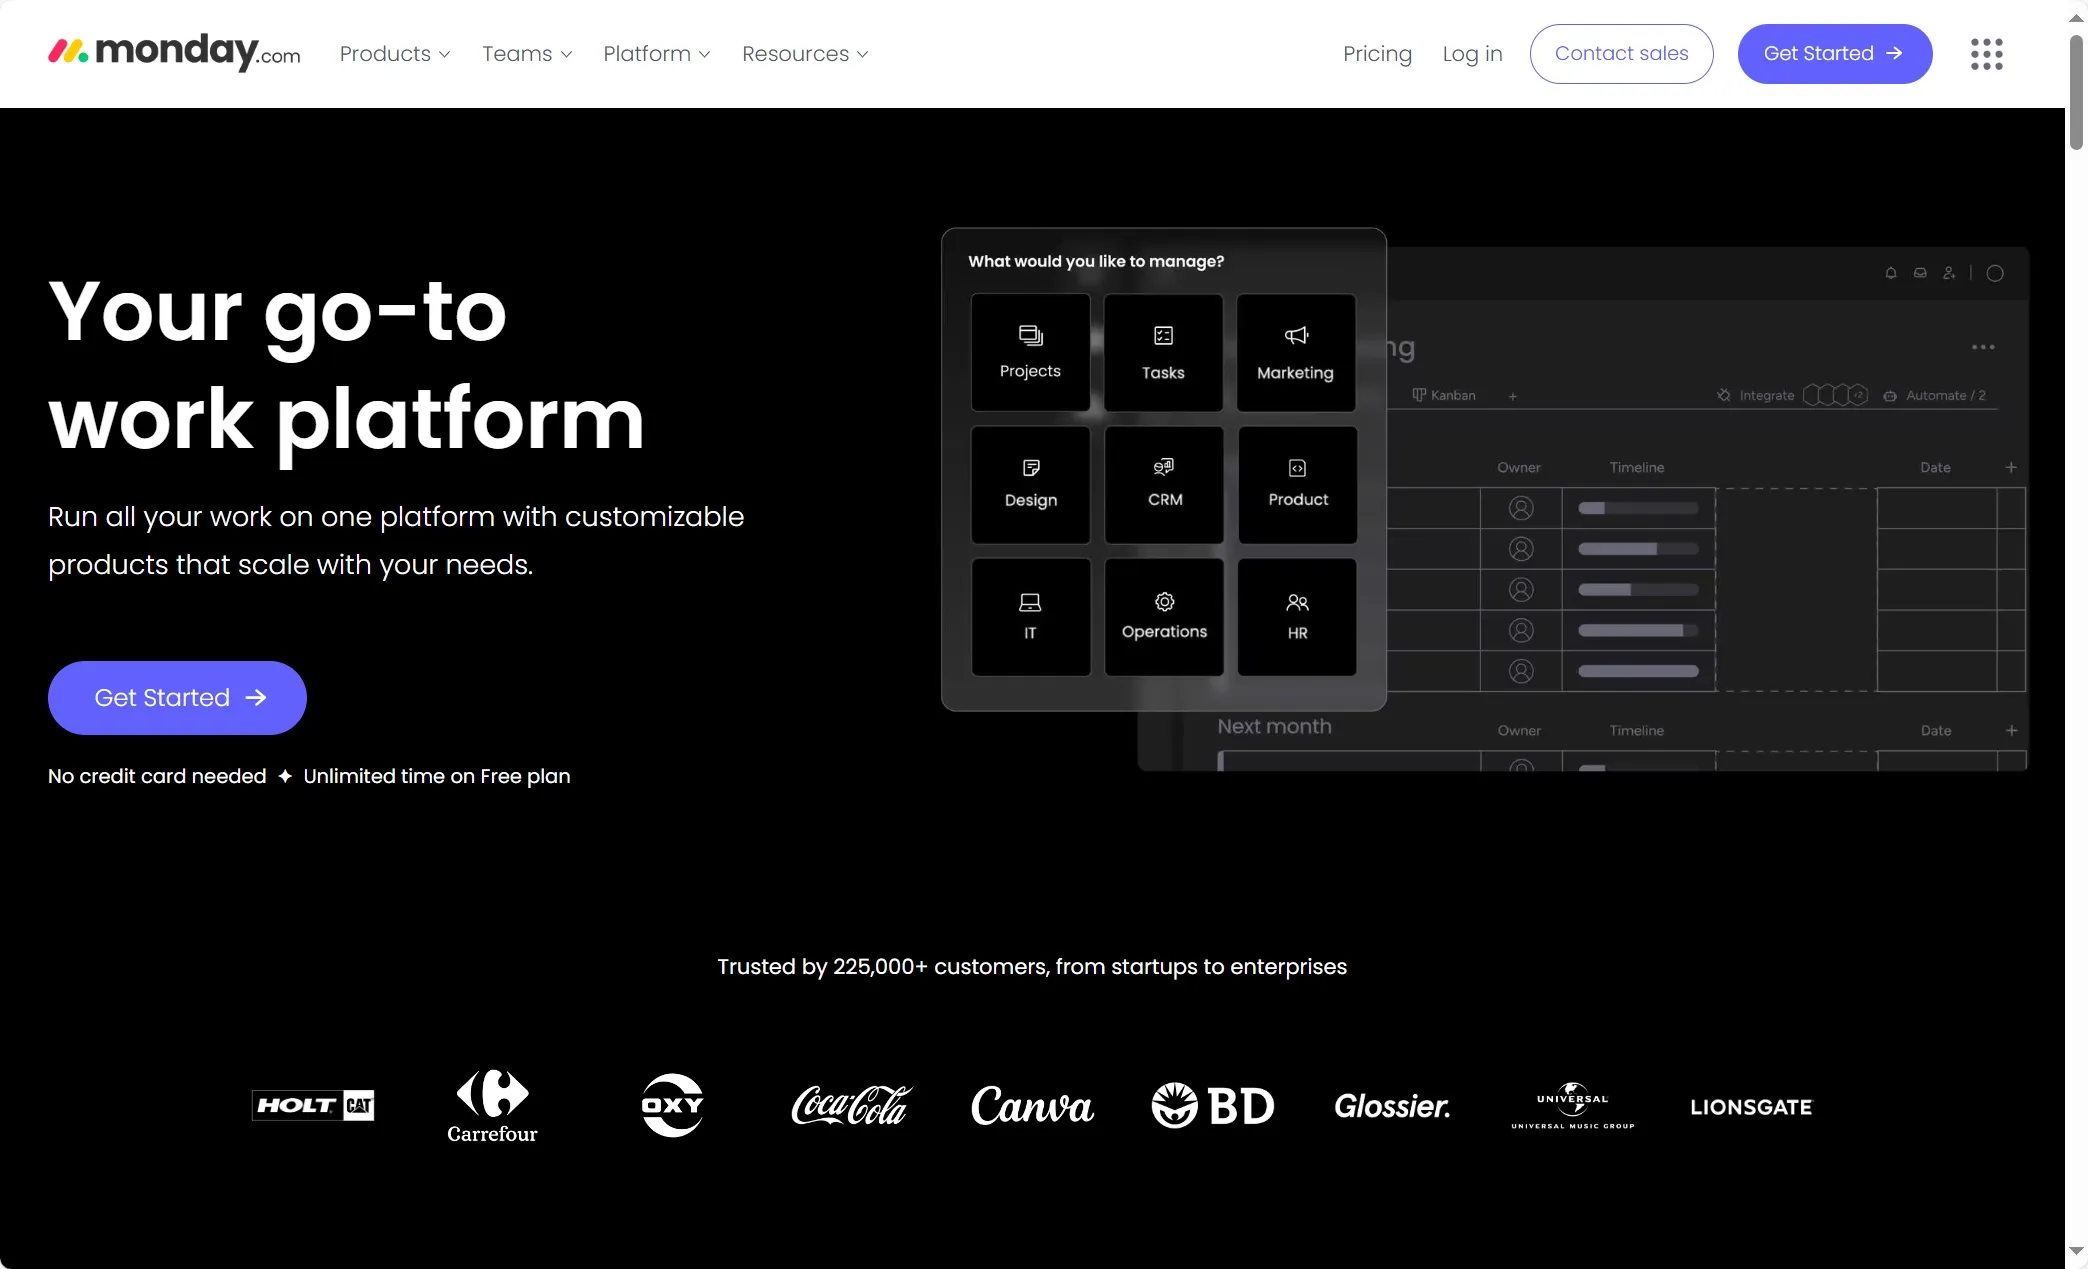Click the first row timeline progress bar

pos(1638,508)
